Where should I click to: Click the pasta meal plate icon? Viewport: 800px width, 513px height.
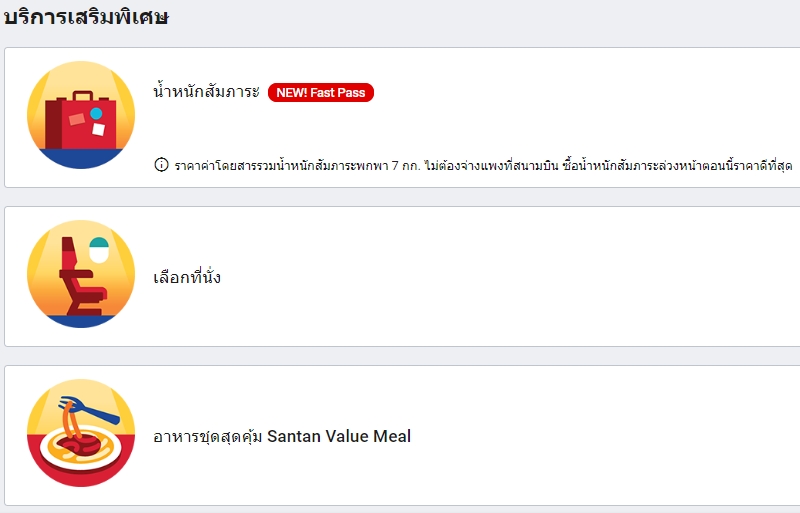click(x=80, y=433)
